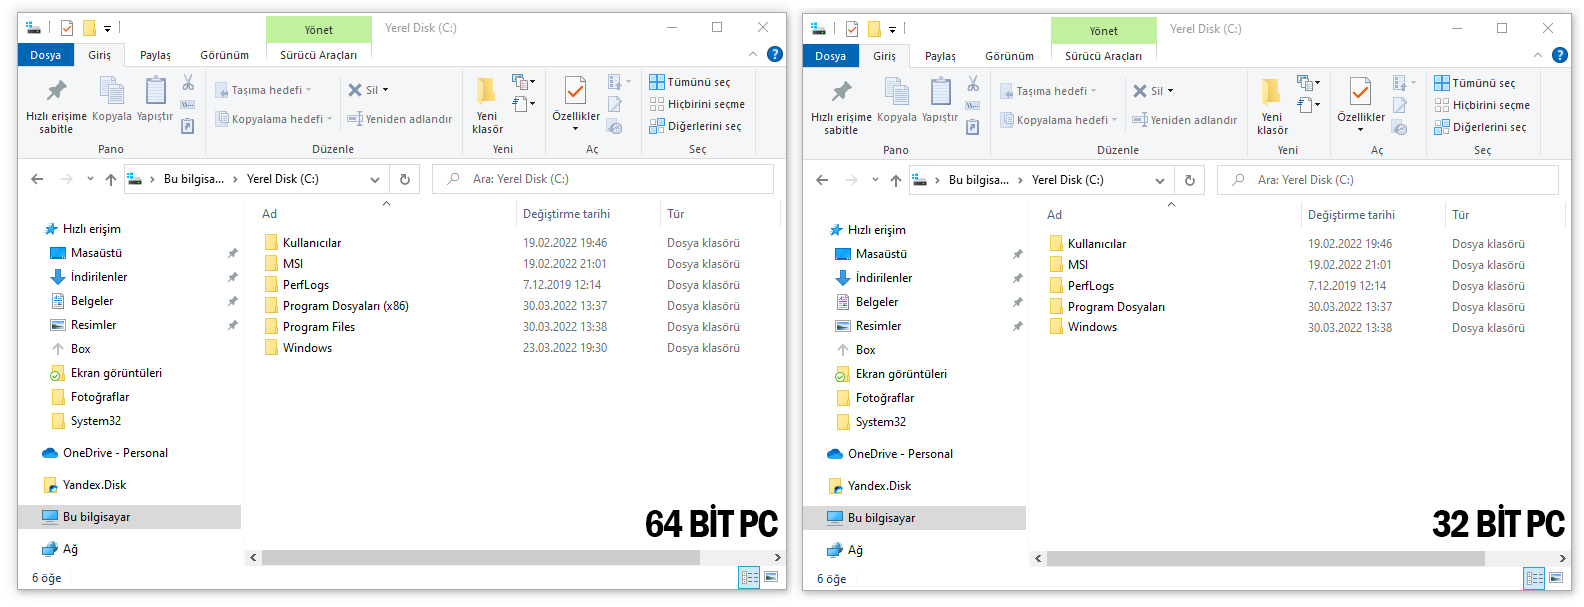This screenshot has width=1584, height=607.
Task: Switch to large icons view in 64 BİT window
Action: pyautogui.click(x=771, y=577)
